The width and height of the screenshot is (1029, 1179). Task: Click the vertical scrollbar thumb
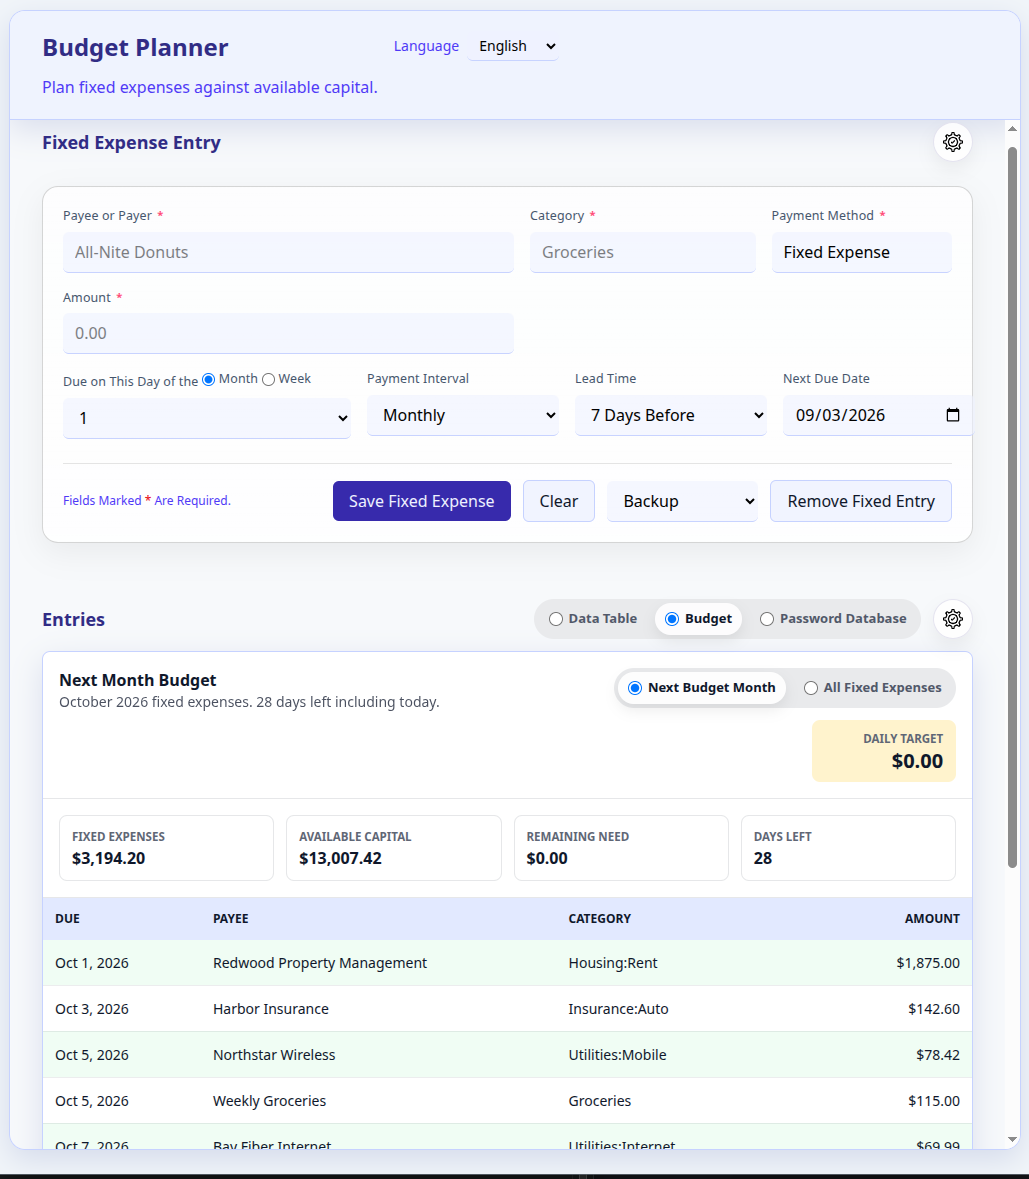pos(1012,508)
